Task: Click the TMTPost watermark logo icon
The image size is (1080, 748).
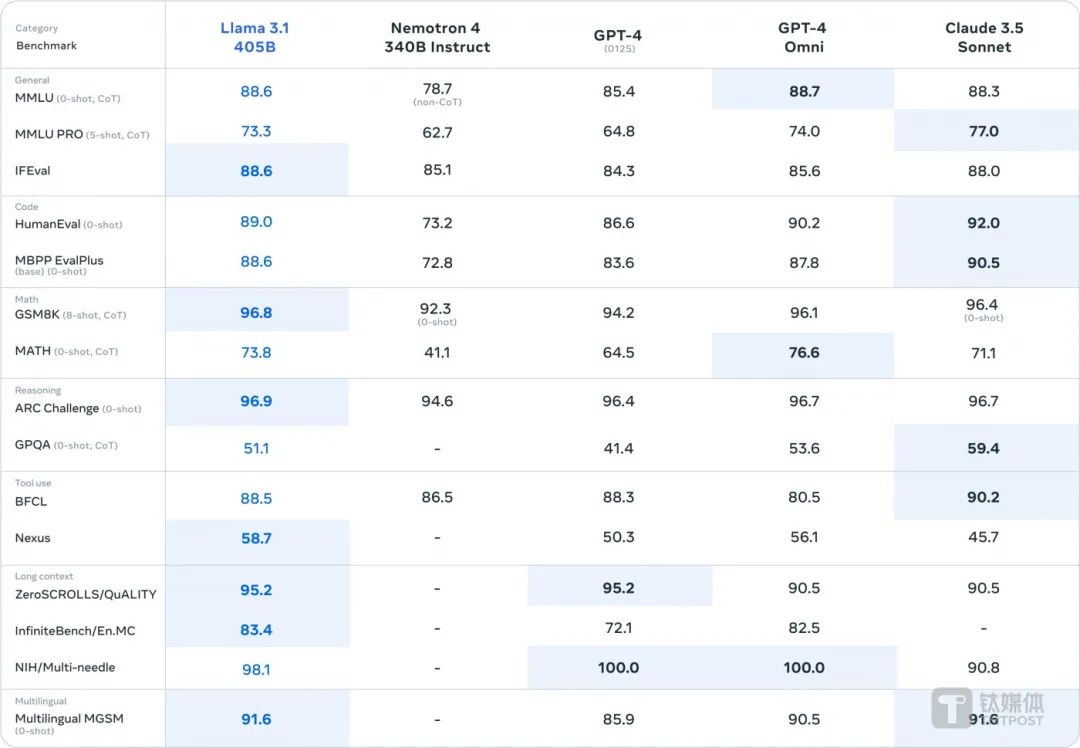Action: pyautogui.click(x=952, y=707)
